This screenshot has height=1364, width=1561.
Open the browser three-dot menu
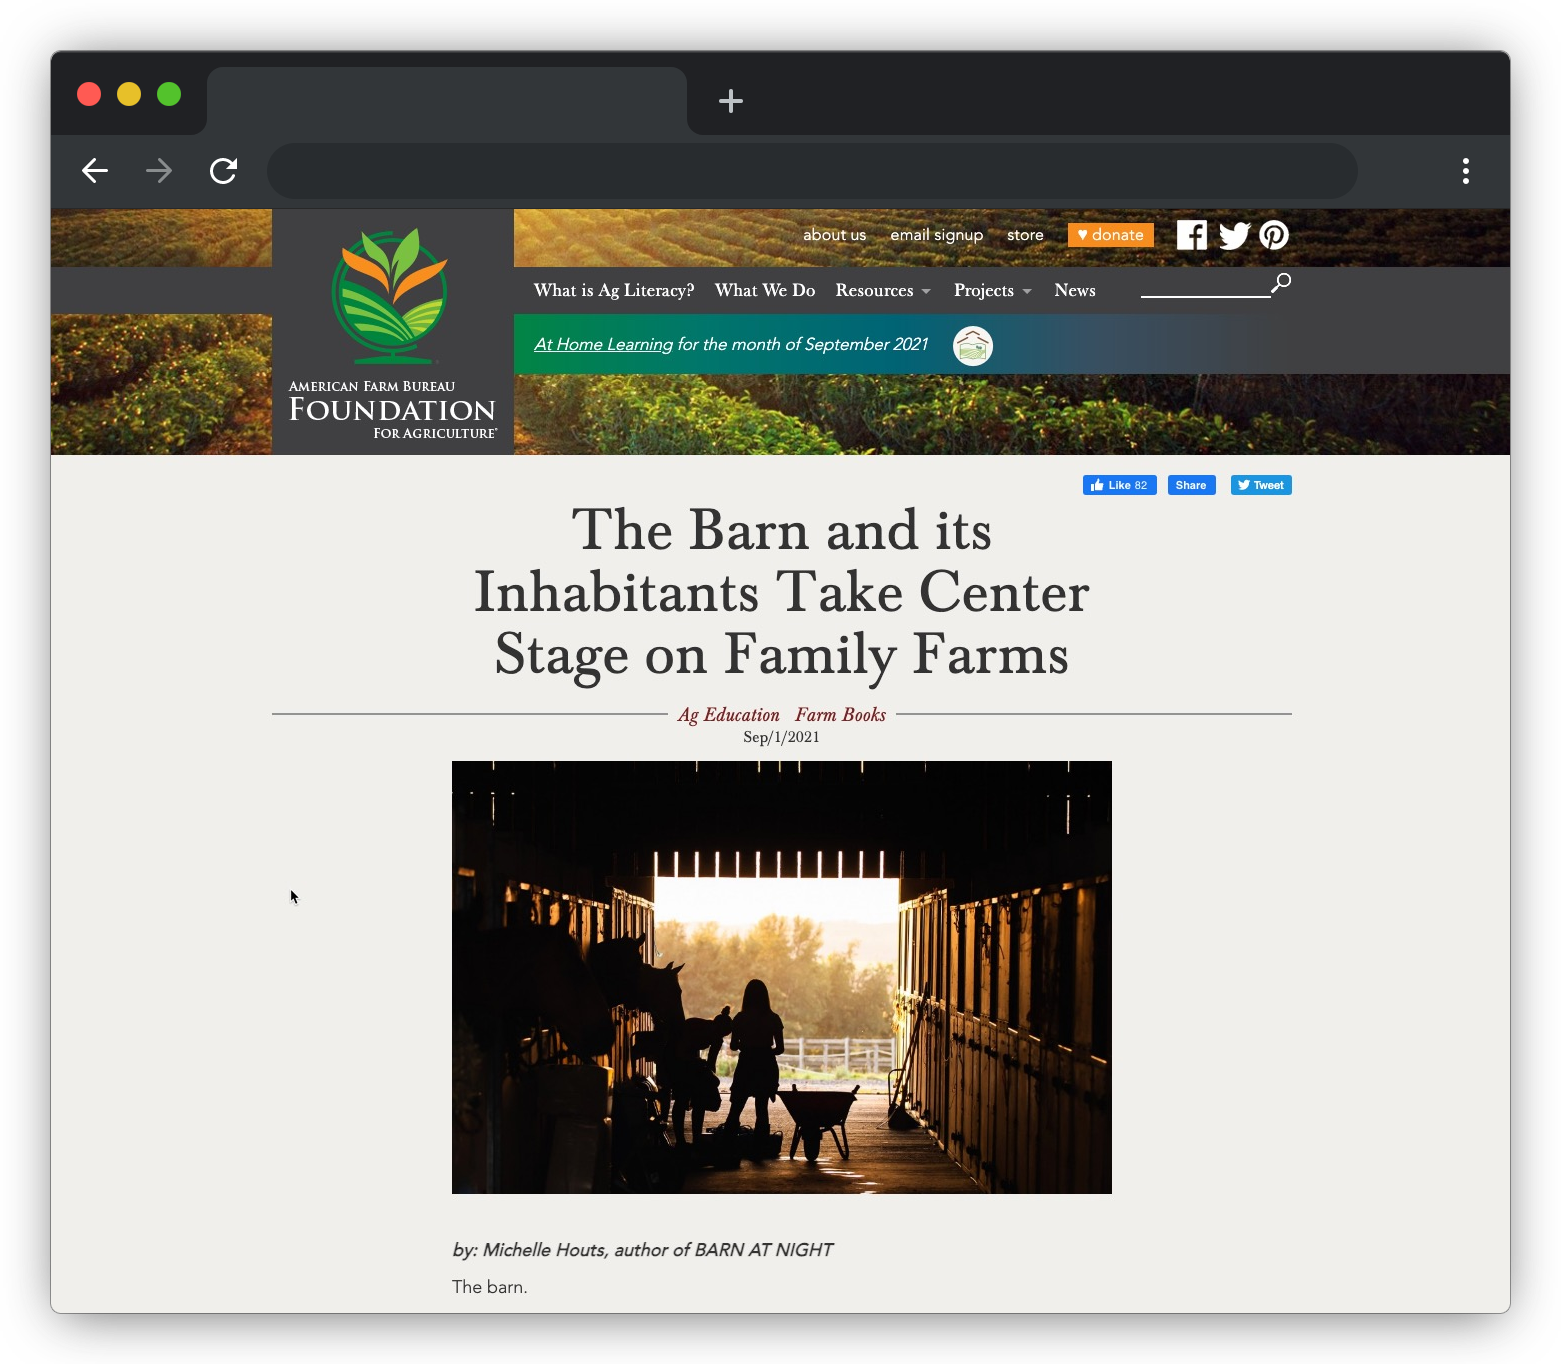(x=1466, y=171)
